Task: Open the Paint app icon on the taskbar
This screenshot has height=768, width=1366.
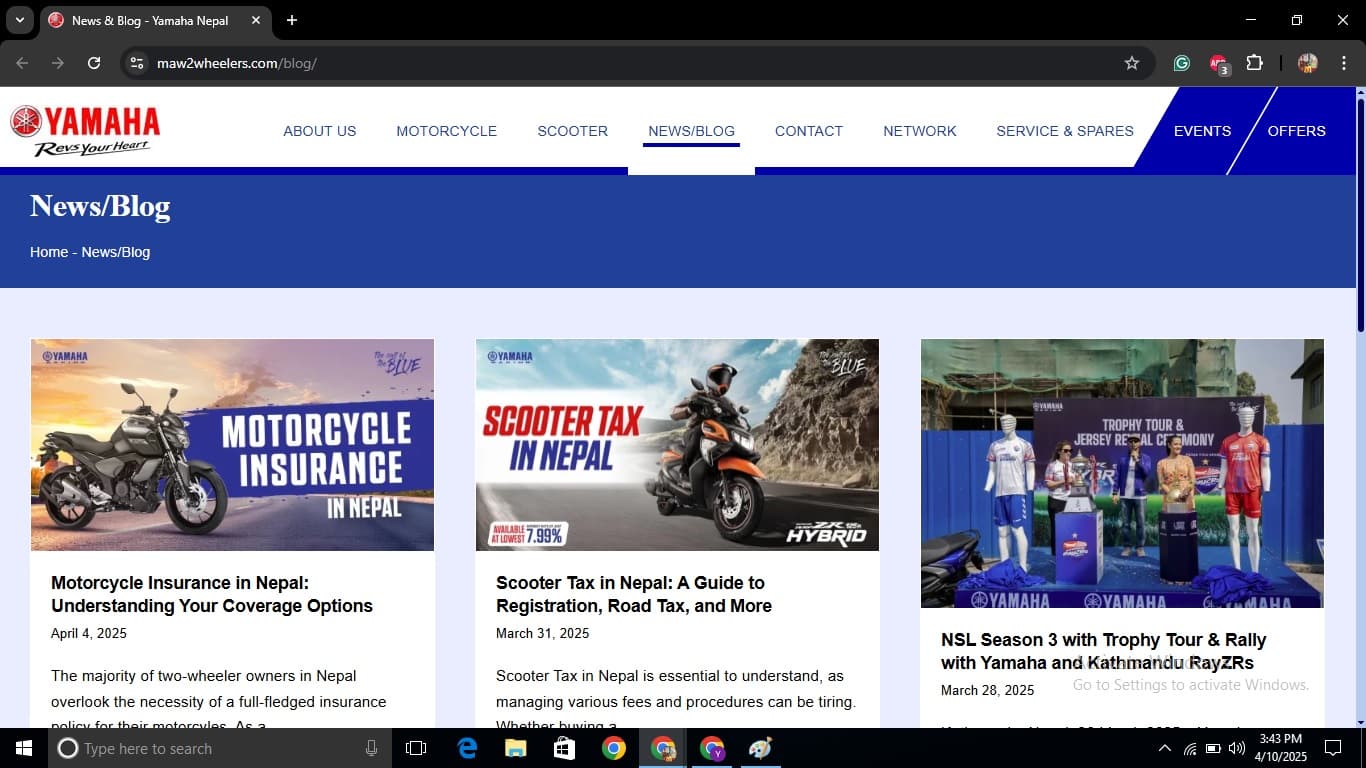Action: pos(761,748)
